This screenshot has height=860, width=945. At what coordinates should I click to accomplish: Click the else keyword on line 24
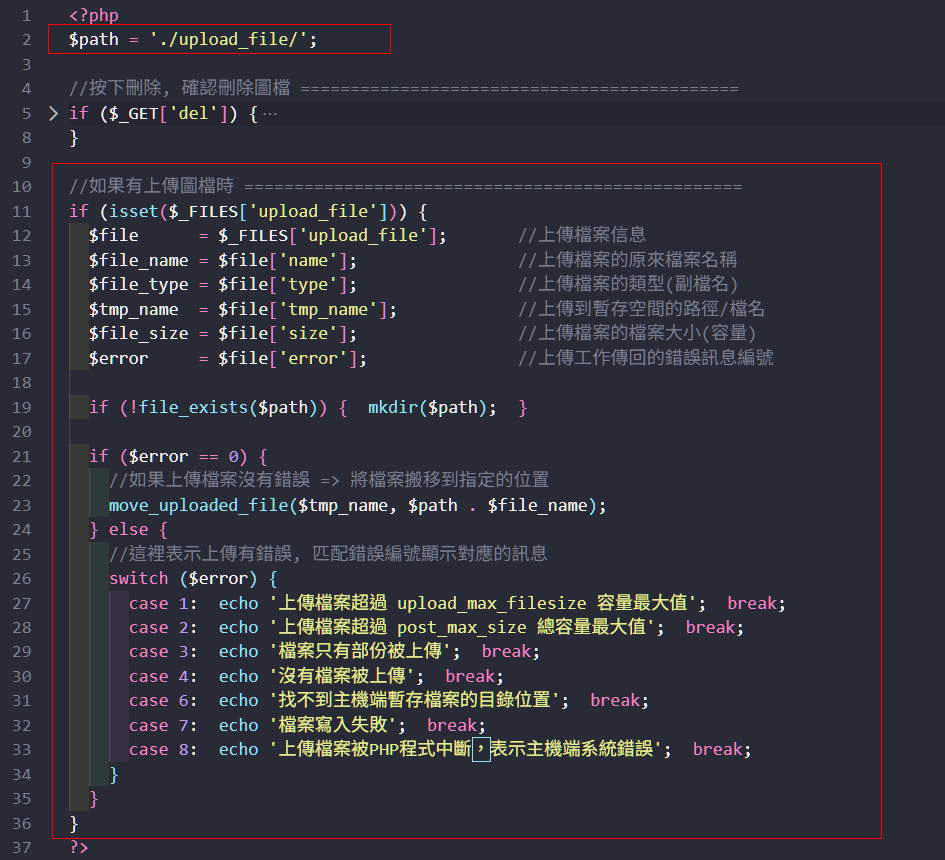(x=128, y=530)
